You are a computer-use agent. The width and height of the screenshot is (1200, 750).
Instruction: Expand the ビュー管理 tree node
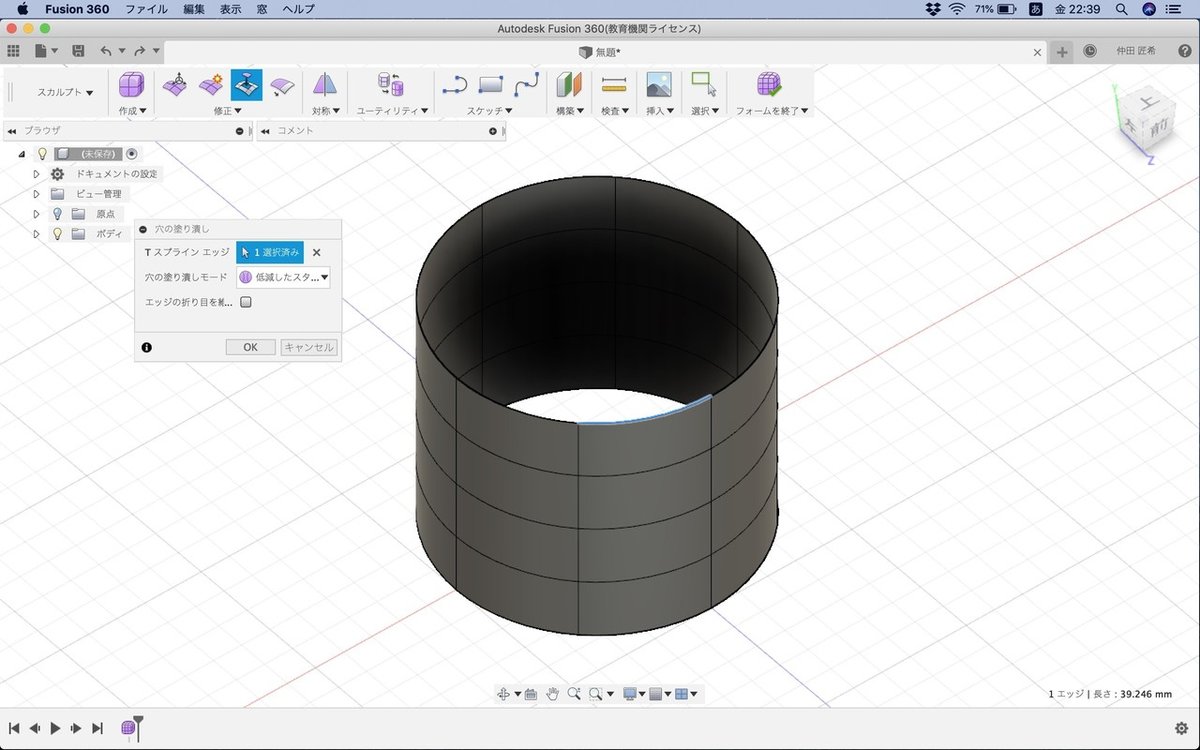point(36,194)
